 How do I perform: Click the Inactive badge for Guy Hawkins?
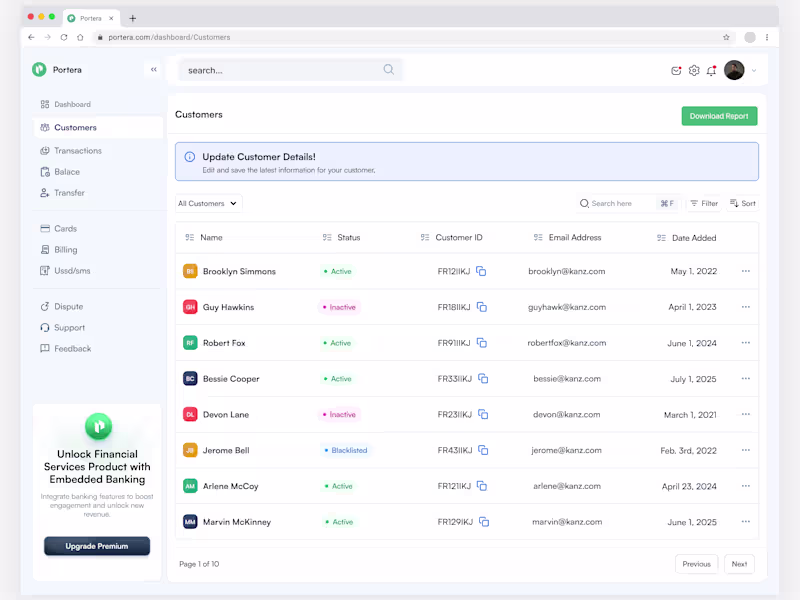339,307
